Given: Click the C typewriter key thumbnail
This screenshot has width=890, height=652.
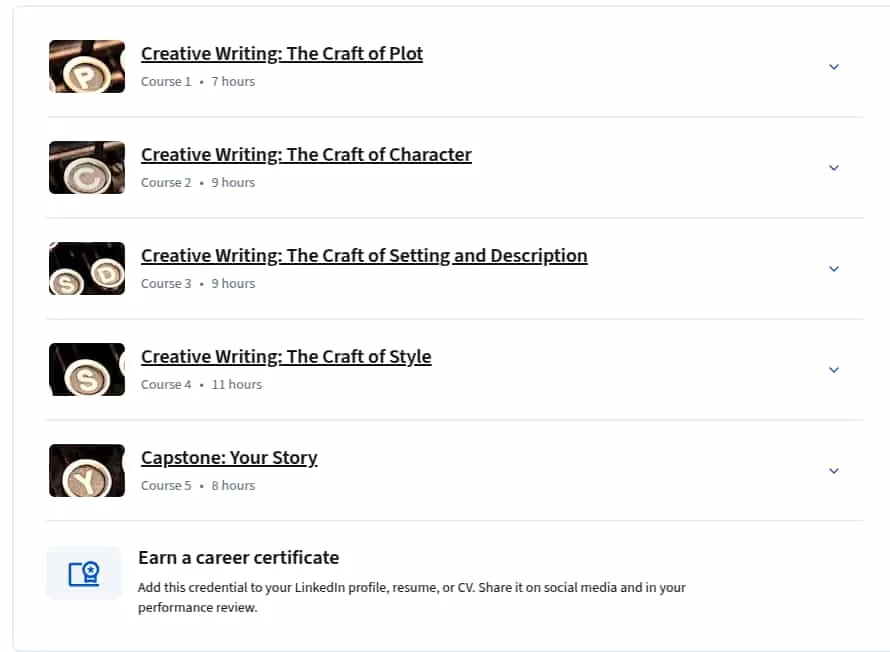Looking at the screenshot, I should (x=87, y=167).
